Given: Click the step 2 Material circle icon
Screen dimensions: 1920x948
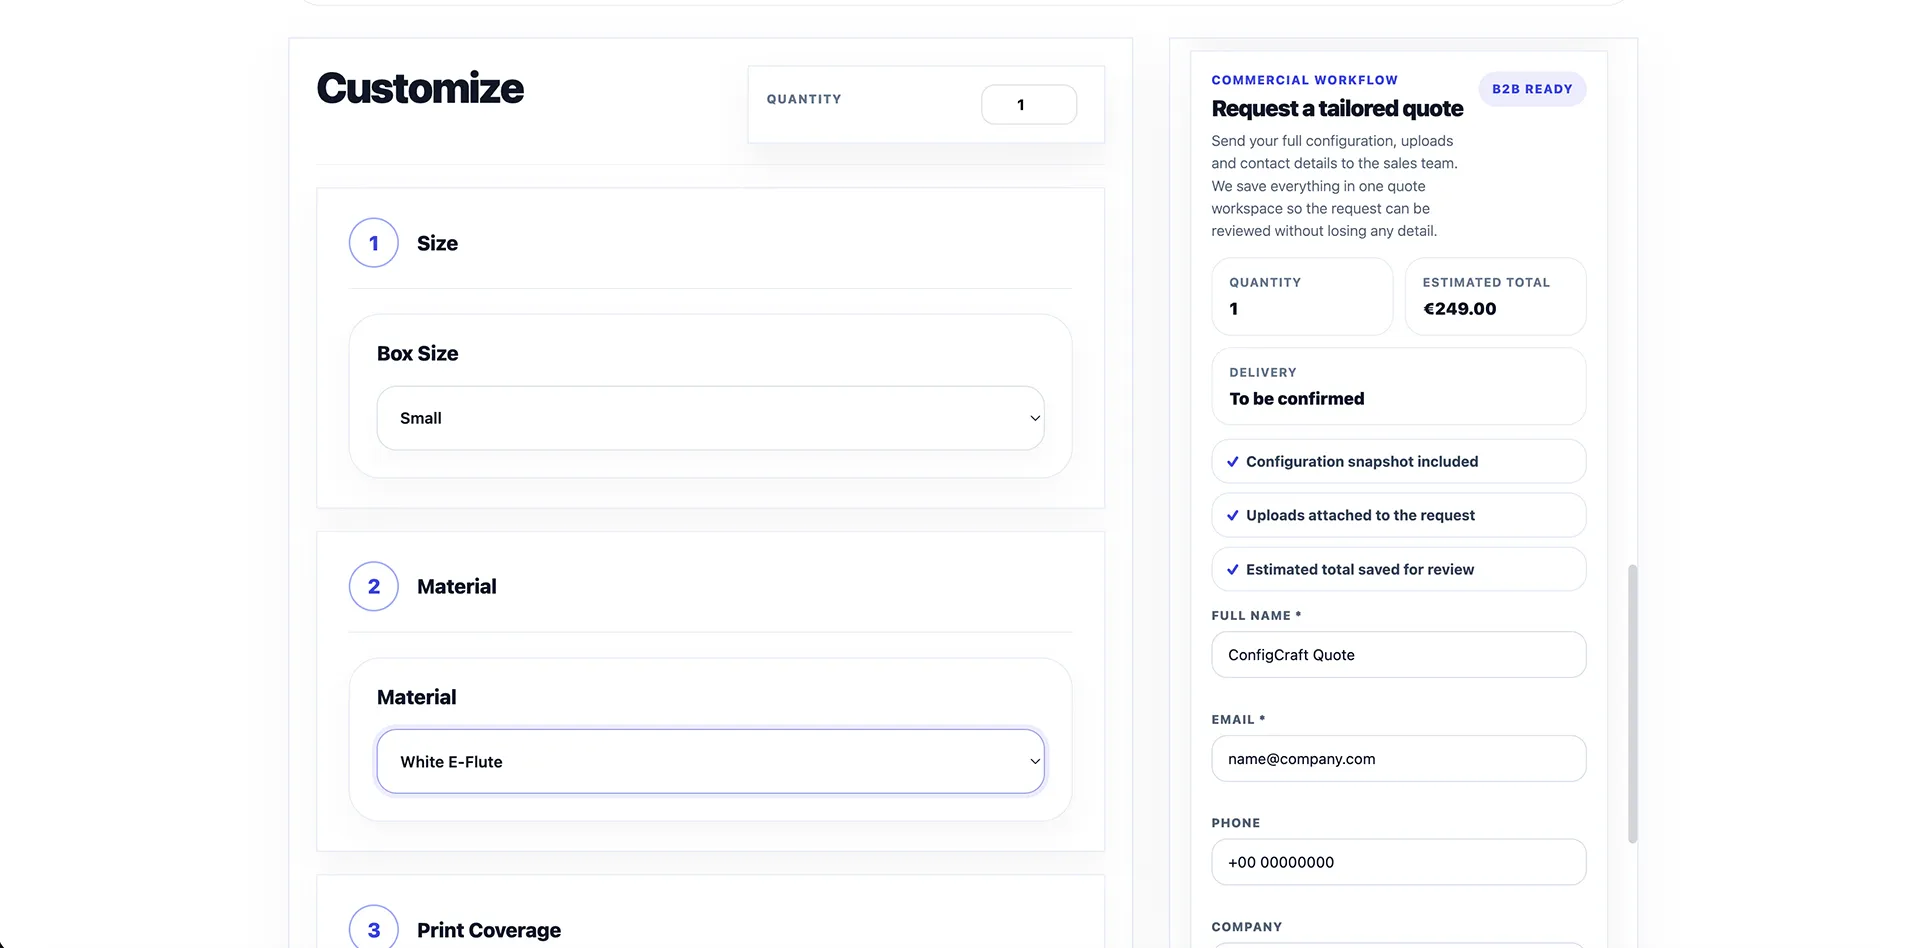Looking at the screenshot, I should [374, 586].
